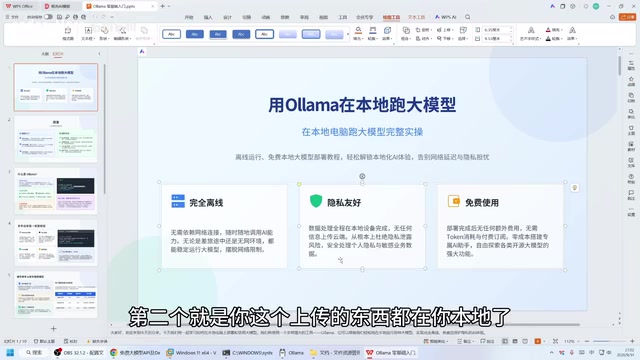Open the 文件 (File) menu
Viewport: 640px width, 360px height.
coord(12,17)
